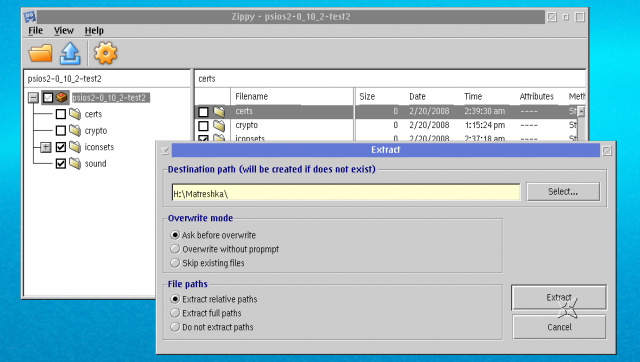Select the sound label in the tree

95,164
